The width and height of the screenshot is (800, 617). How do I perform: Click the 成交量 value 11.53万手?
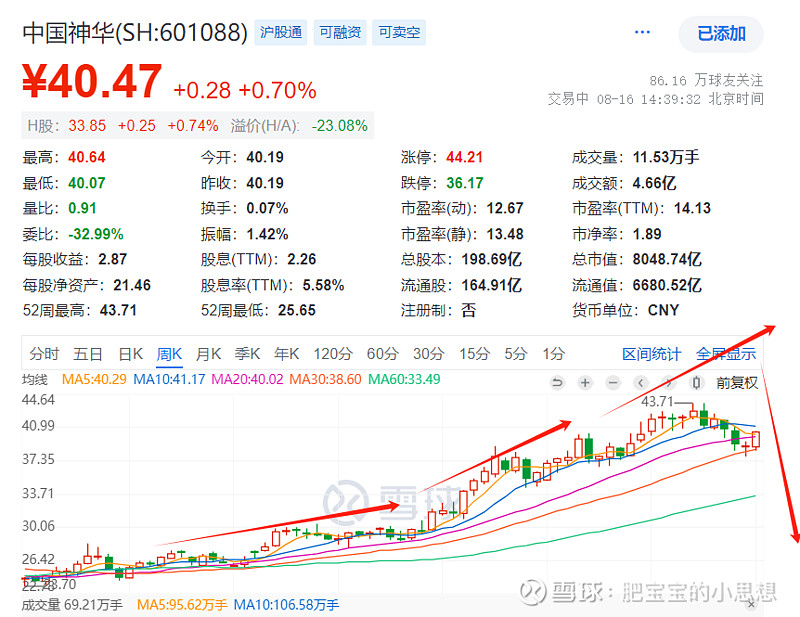(666, 157)
